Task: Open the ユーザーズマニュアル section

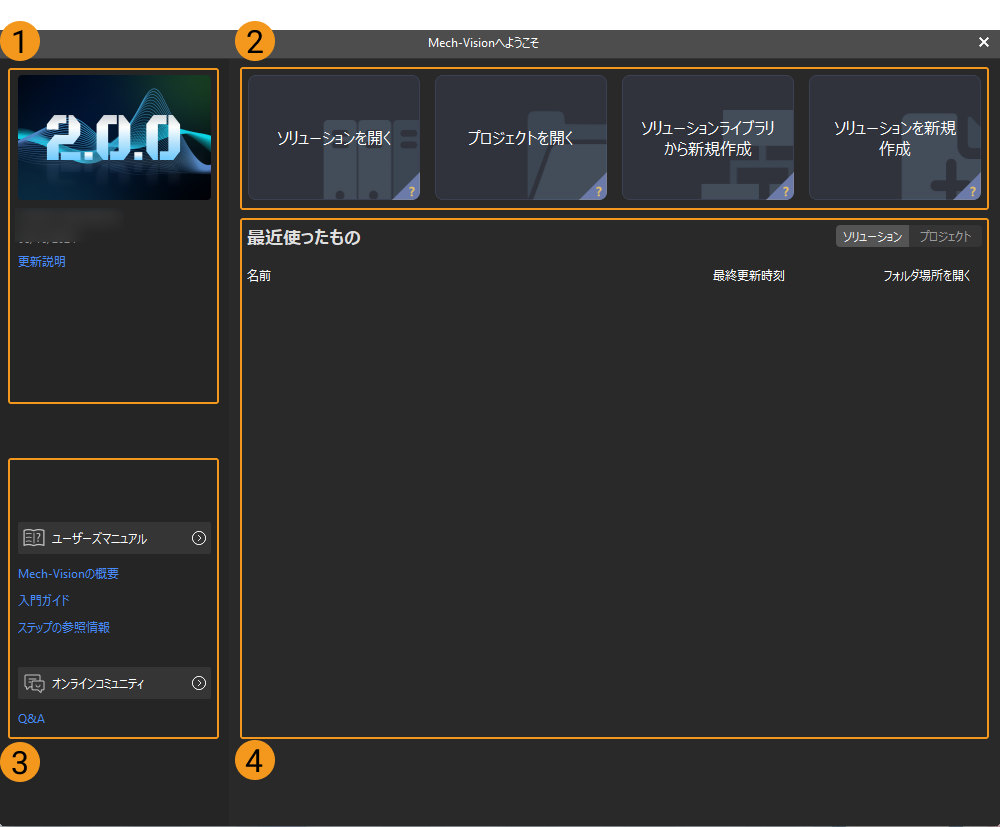Action: [114, 538]
